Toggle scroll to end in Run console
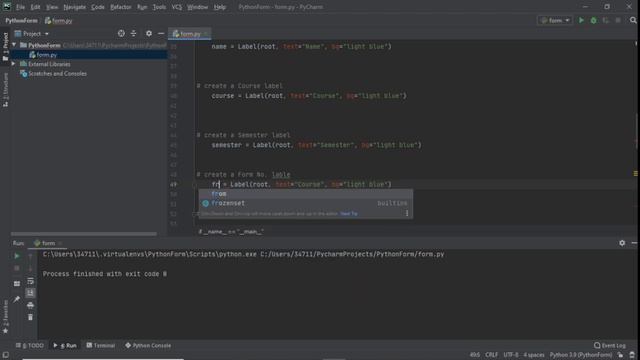 pos(30,293)
